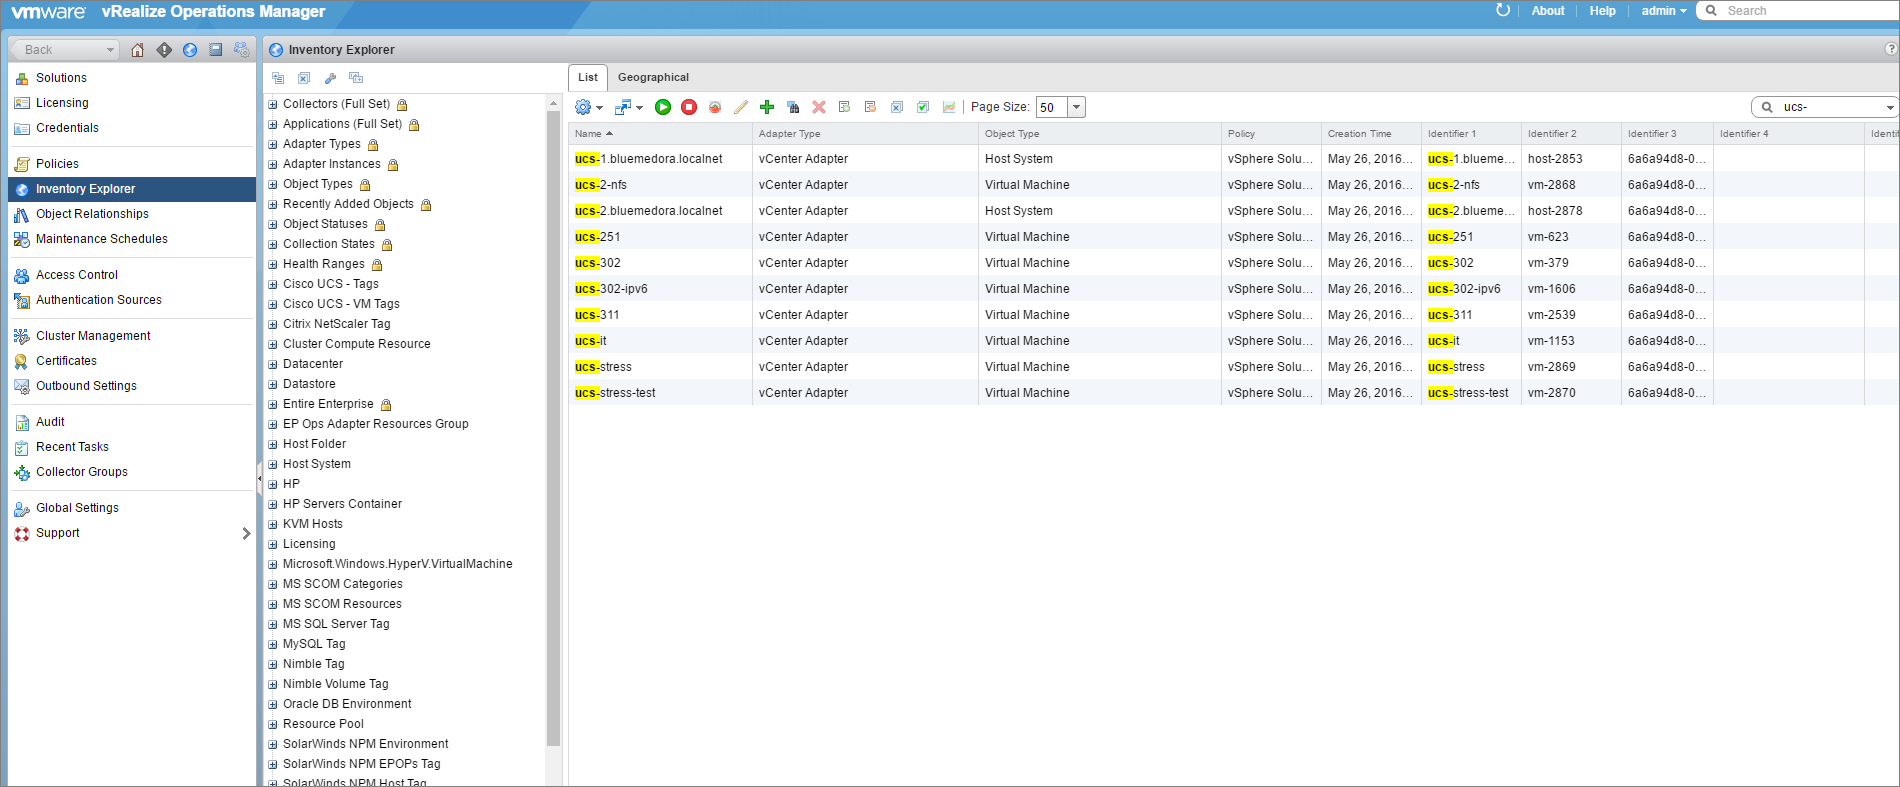Screen dimensions: 1900x787
Task: Open the admin user menu
Action: 1664,11
